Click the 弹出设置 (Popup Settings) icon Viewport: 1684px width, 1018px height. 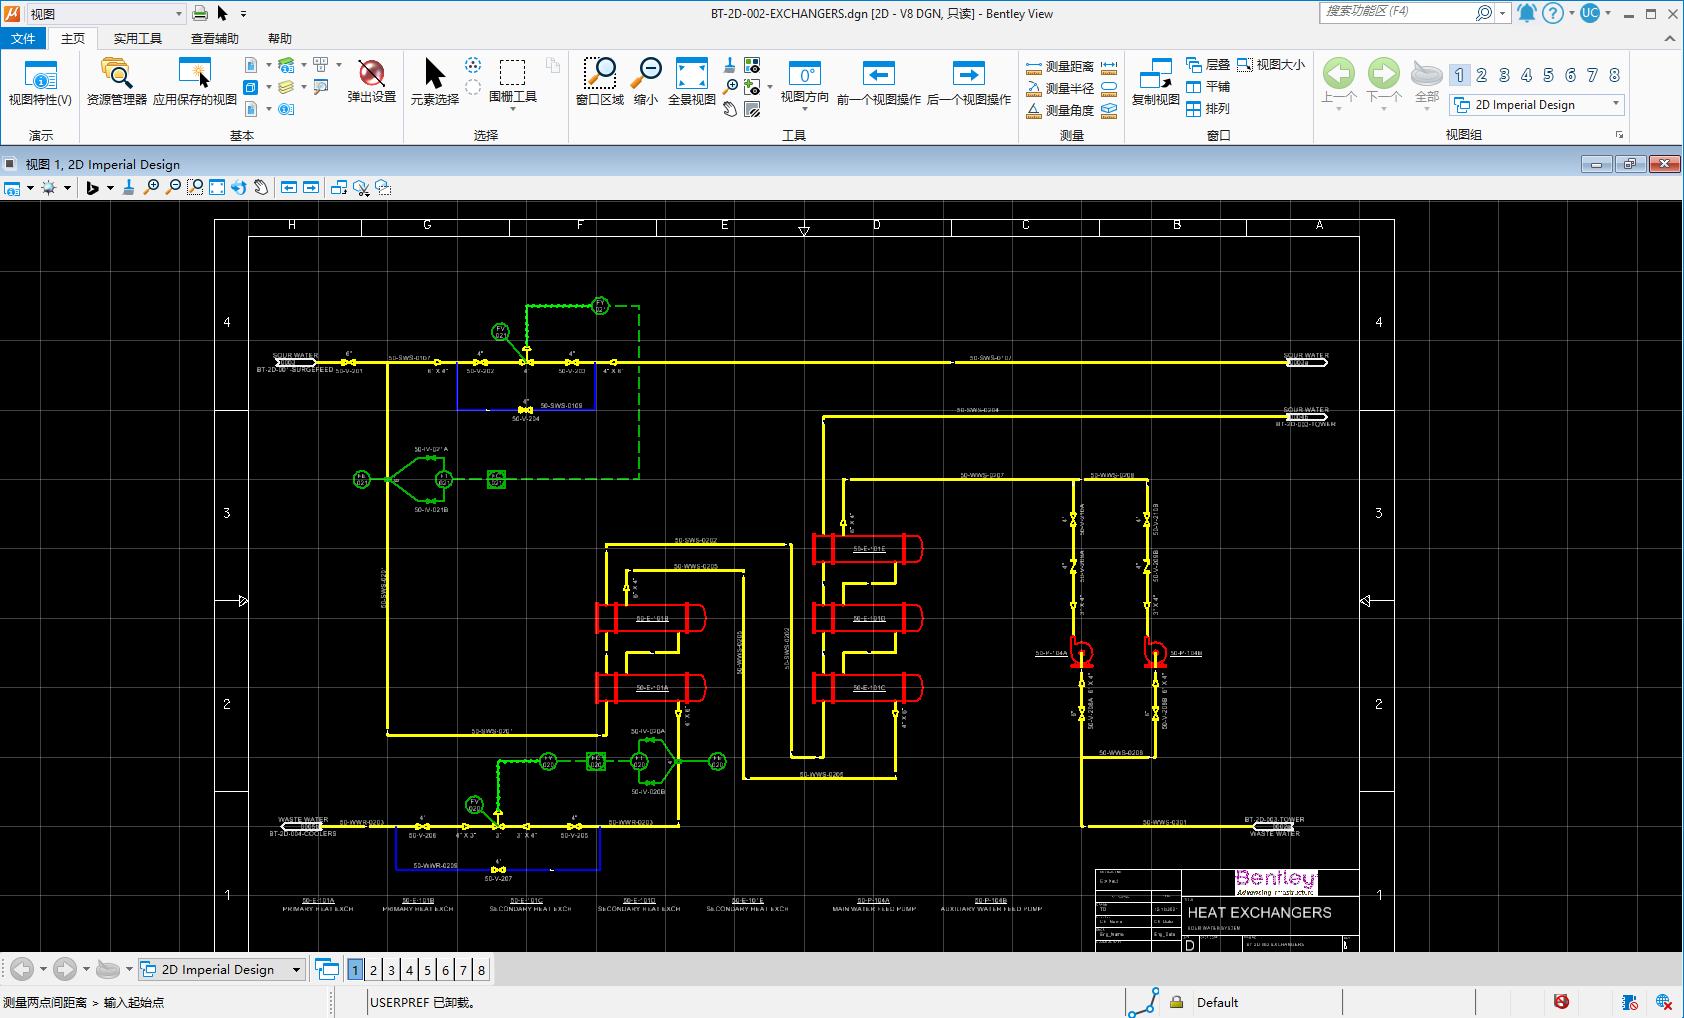click(371, 74)
